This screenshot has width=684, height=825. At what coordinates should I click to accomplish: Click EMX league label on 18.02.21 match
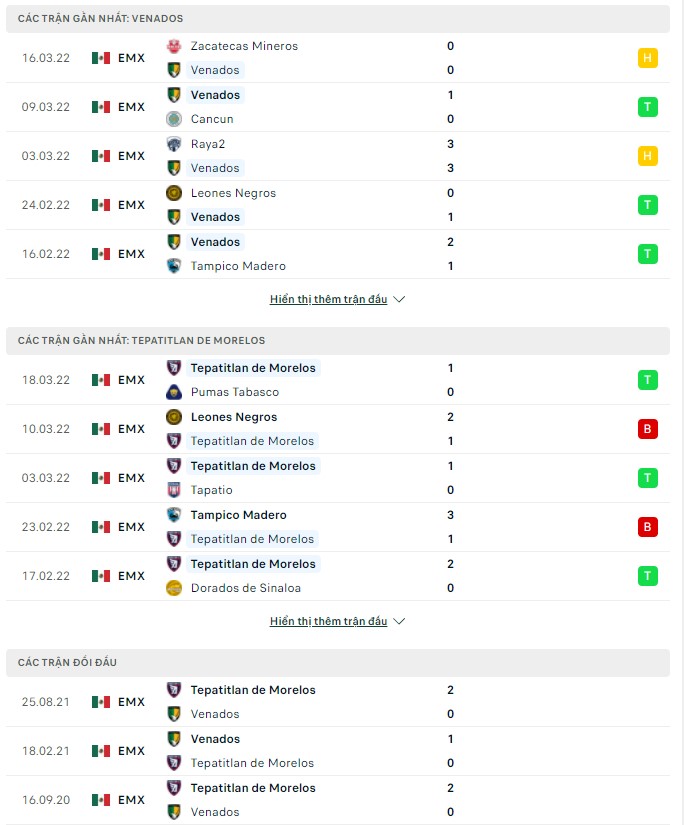tap(131, 751)
